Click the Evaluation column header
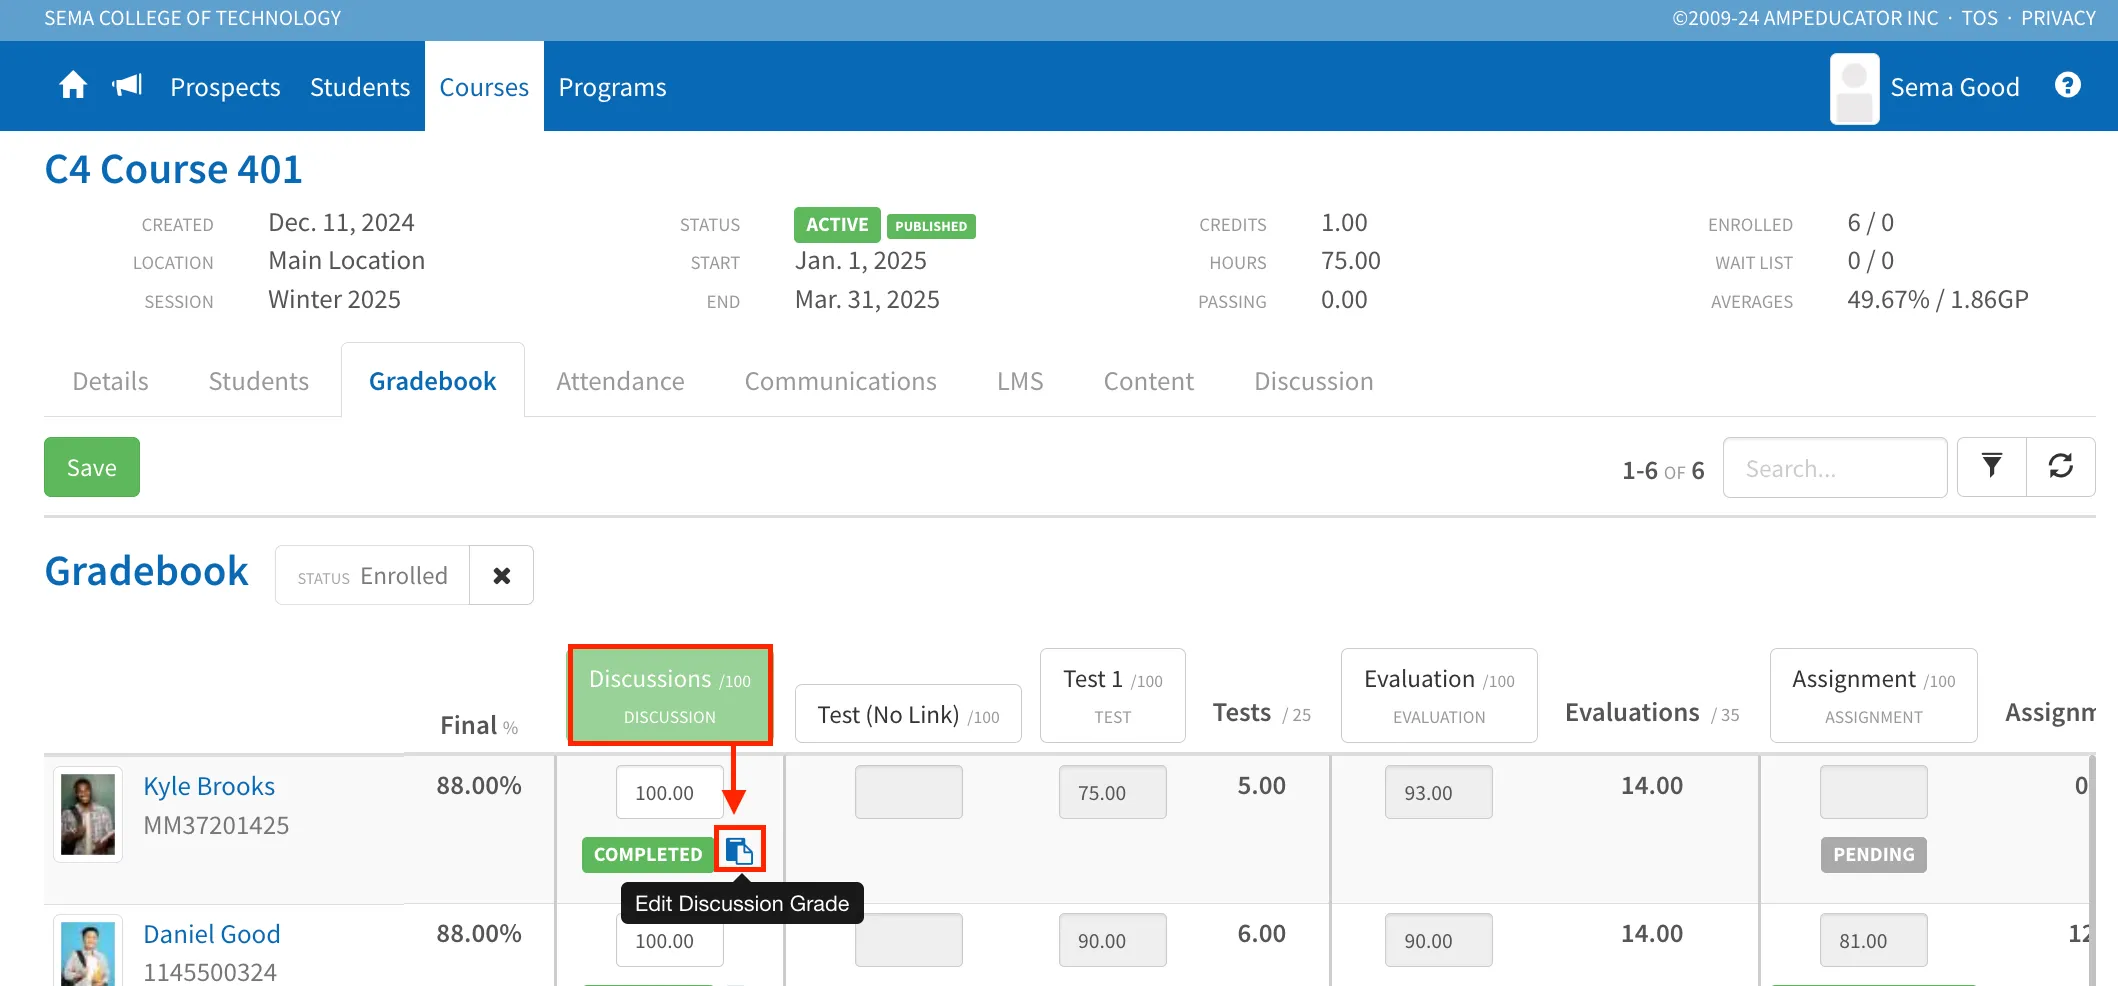Screen dimensions: 2118x986 [x=1439, y=695]
